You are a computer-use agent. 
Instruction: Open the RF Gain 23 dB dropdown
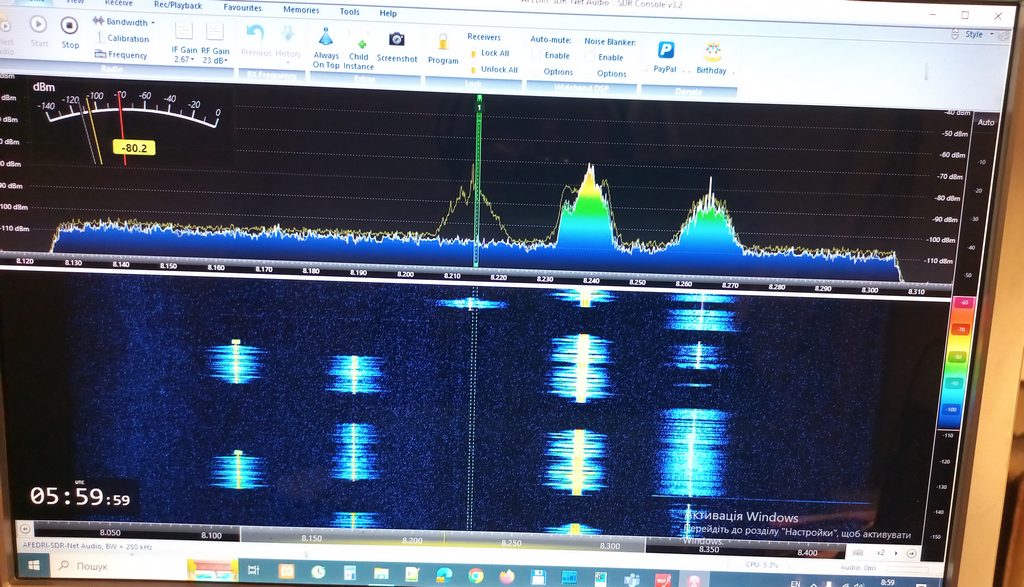pyautogui.click(x=215, y=59)
